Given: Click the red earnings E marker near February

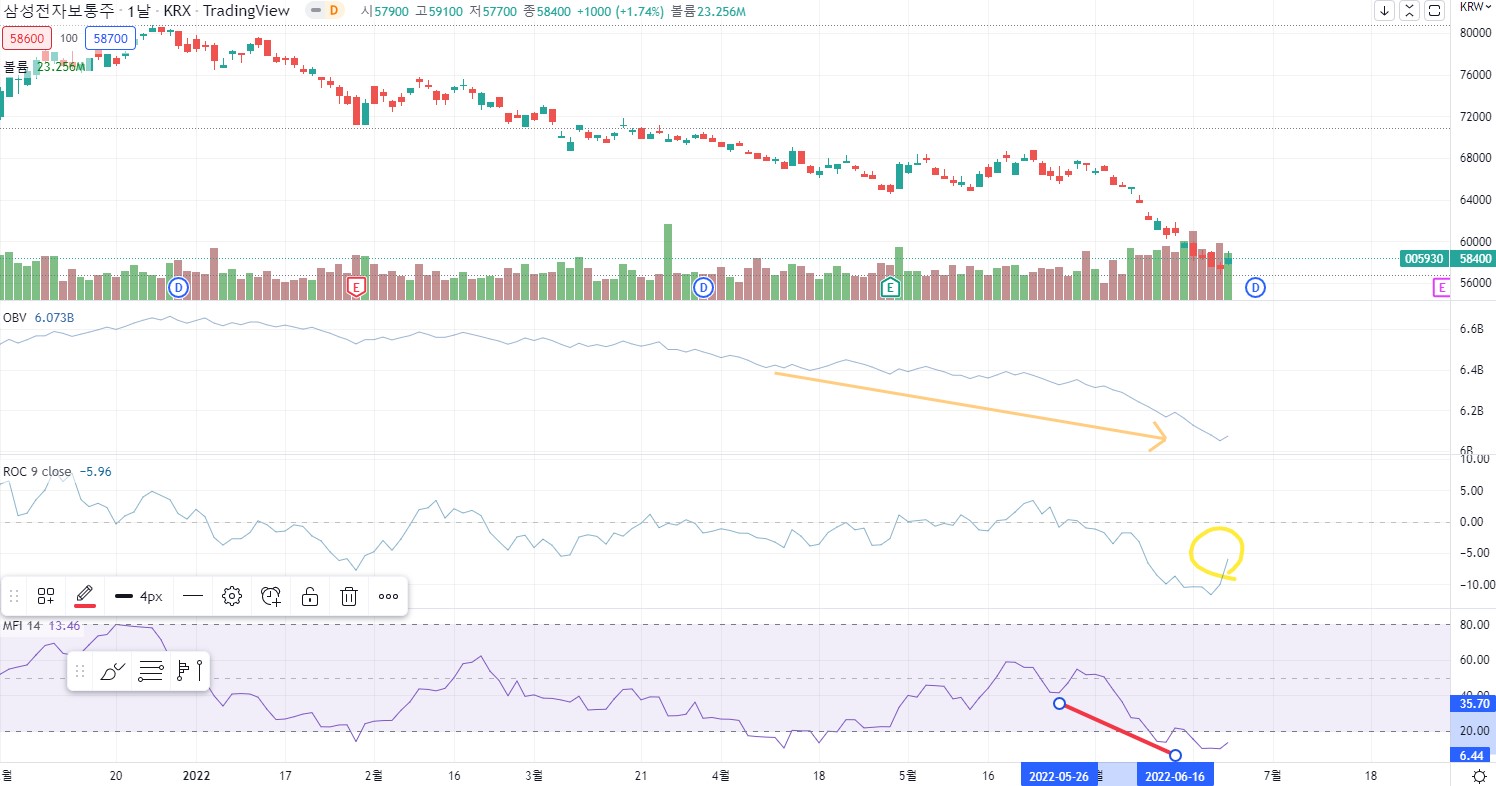Looking at the screenshot, I should [x=355, y=288].
